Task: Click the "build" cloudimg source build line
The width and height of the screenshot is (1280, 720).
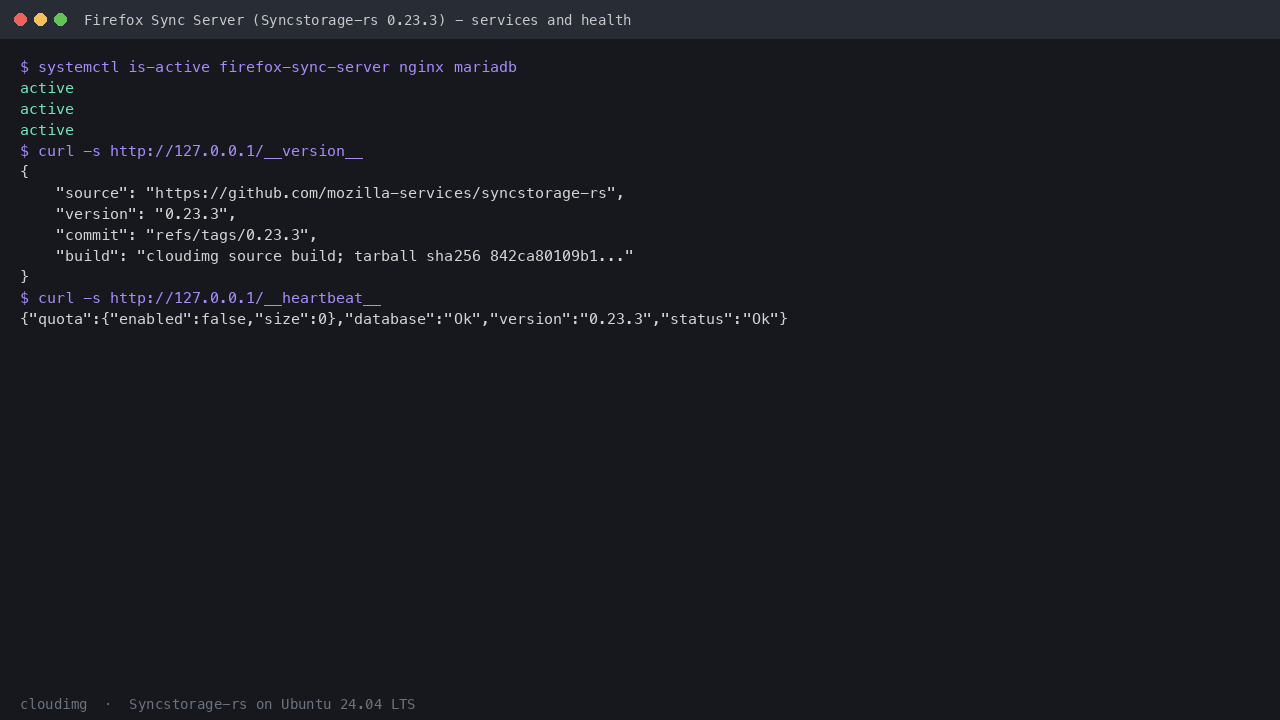Action: [345, 256]
